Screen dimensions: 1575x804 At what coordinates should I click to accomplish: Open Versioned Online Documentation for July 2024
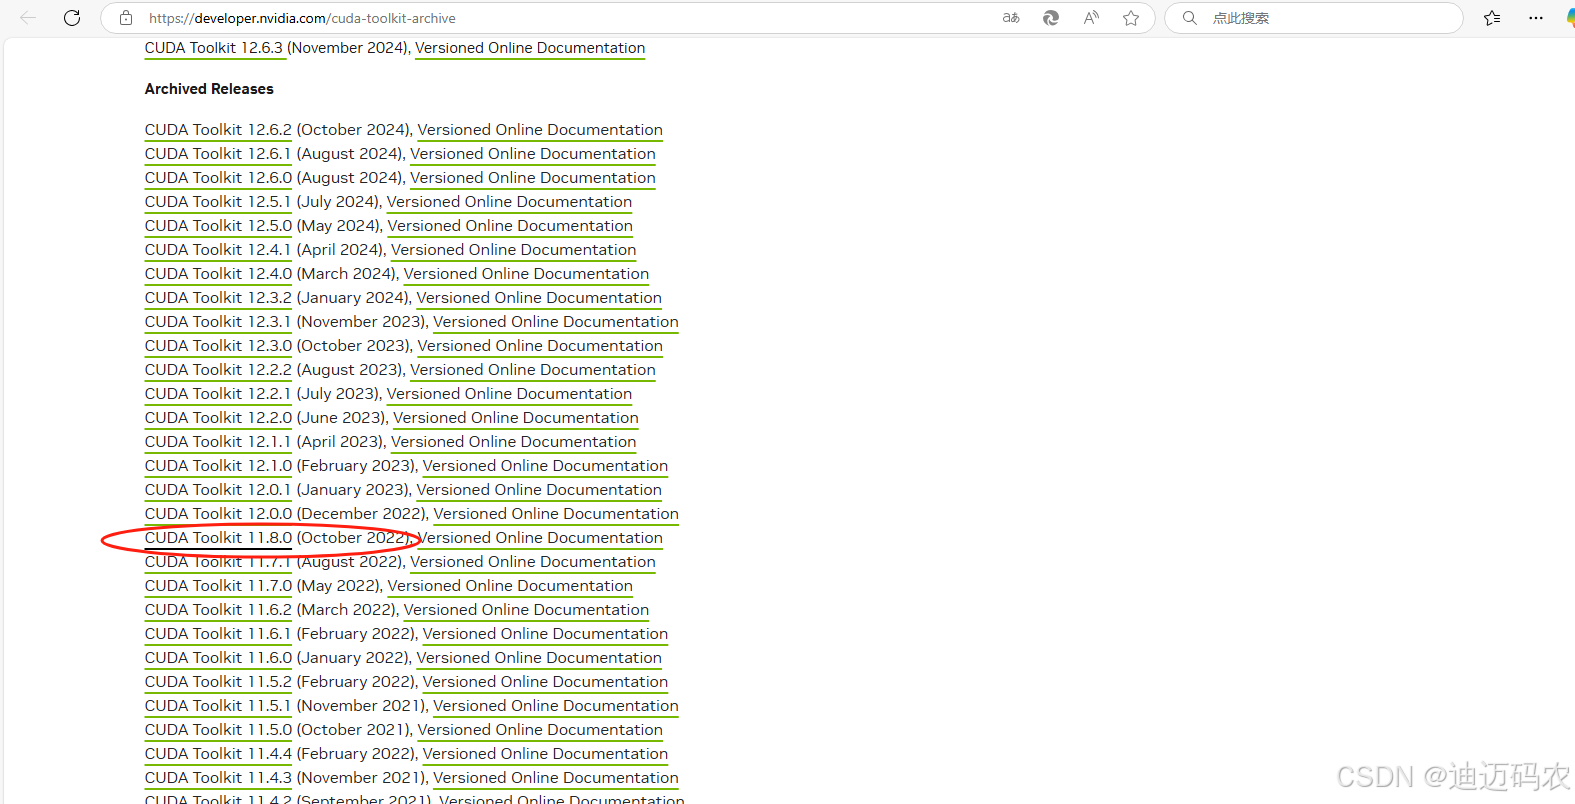click(x=509, y=202)
